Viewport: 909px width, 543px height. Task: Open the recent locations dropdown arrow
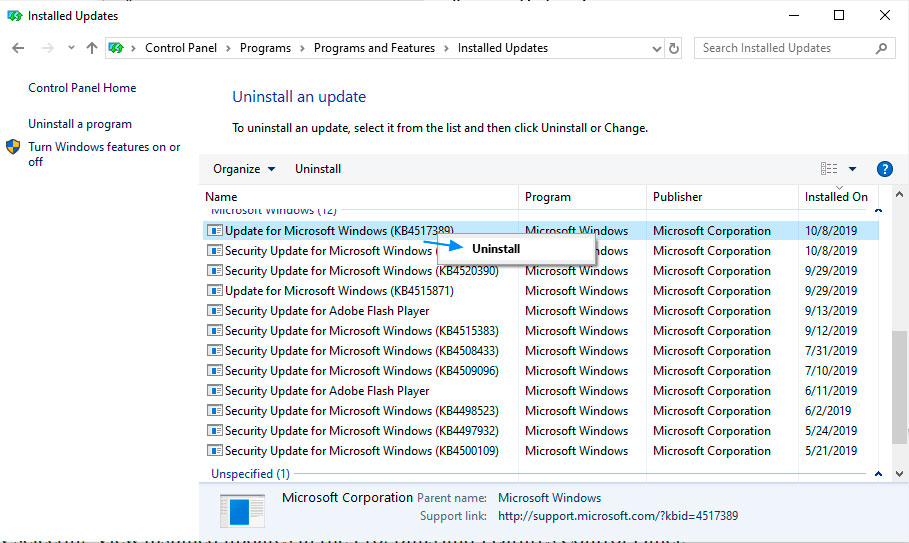[x=71, y=48]
